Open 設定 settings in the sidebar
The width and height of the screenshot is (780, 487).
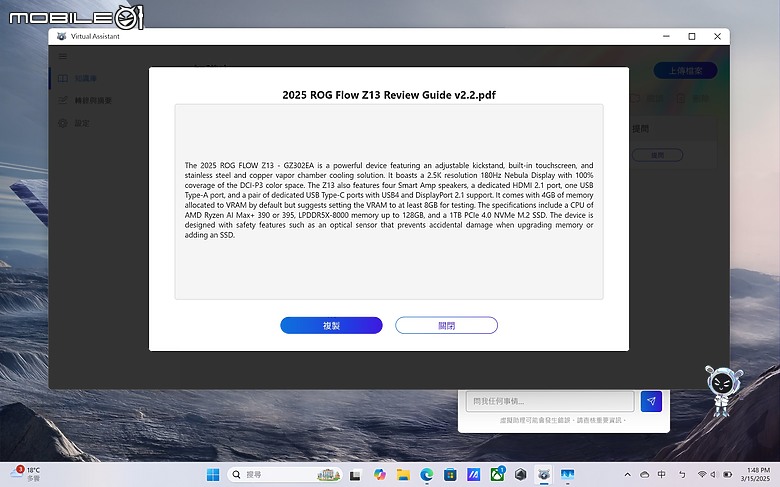(74, 123)
